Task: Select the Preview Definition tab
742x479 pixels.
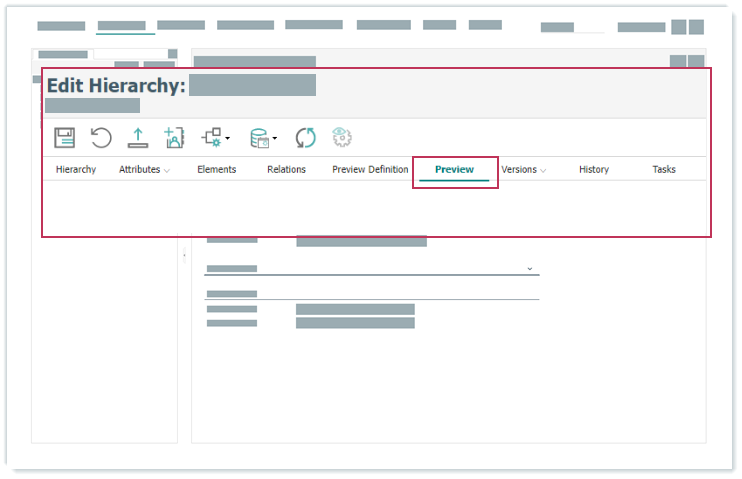Action: point(370,170)
